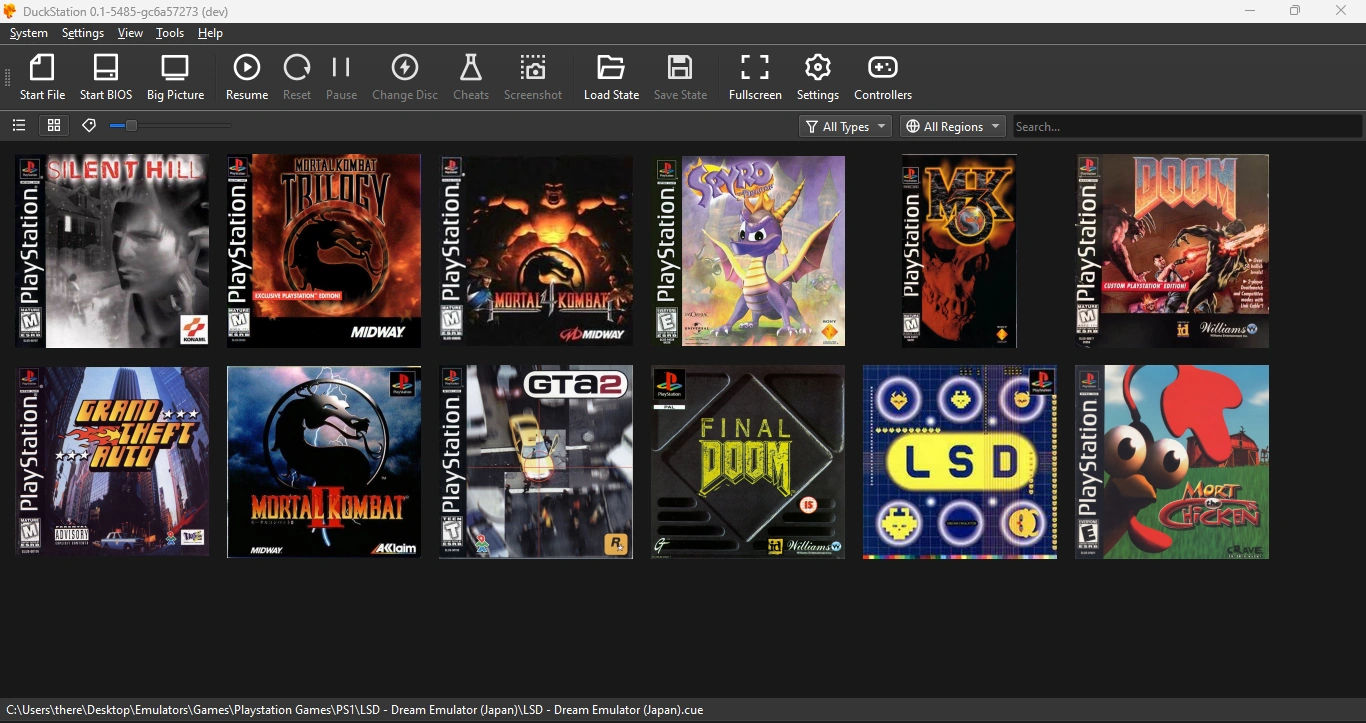Open the Controllers configuration icon
The width and height of the screenshot is (1366, 723).
point(882,75)
